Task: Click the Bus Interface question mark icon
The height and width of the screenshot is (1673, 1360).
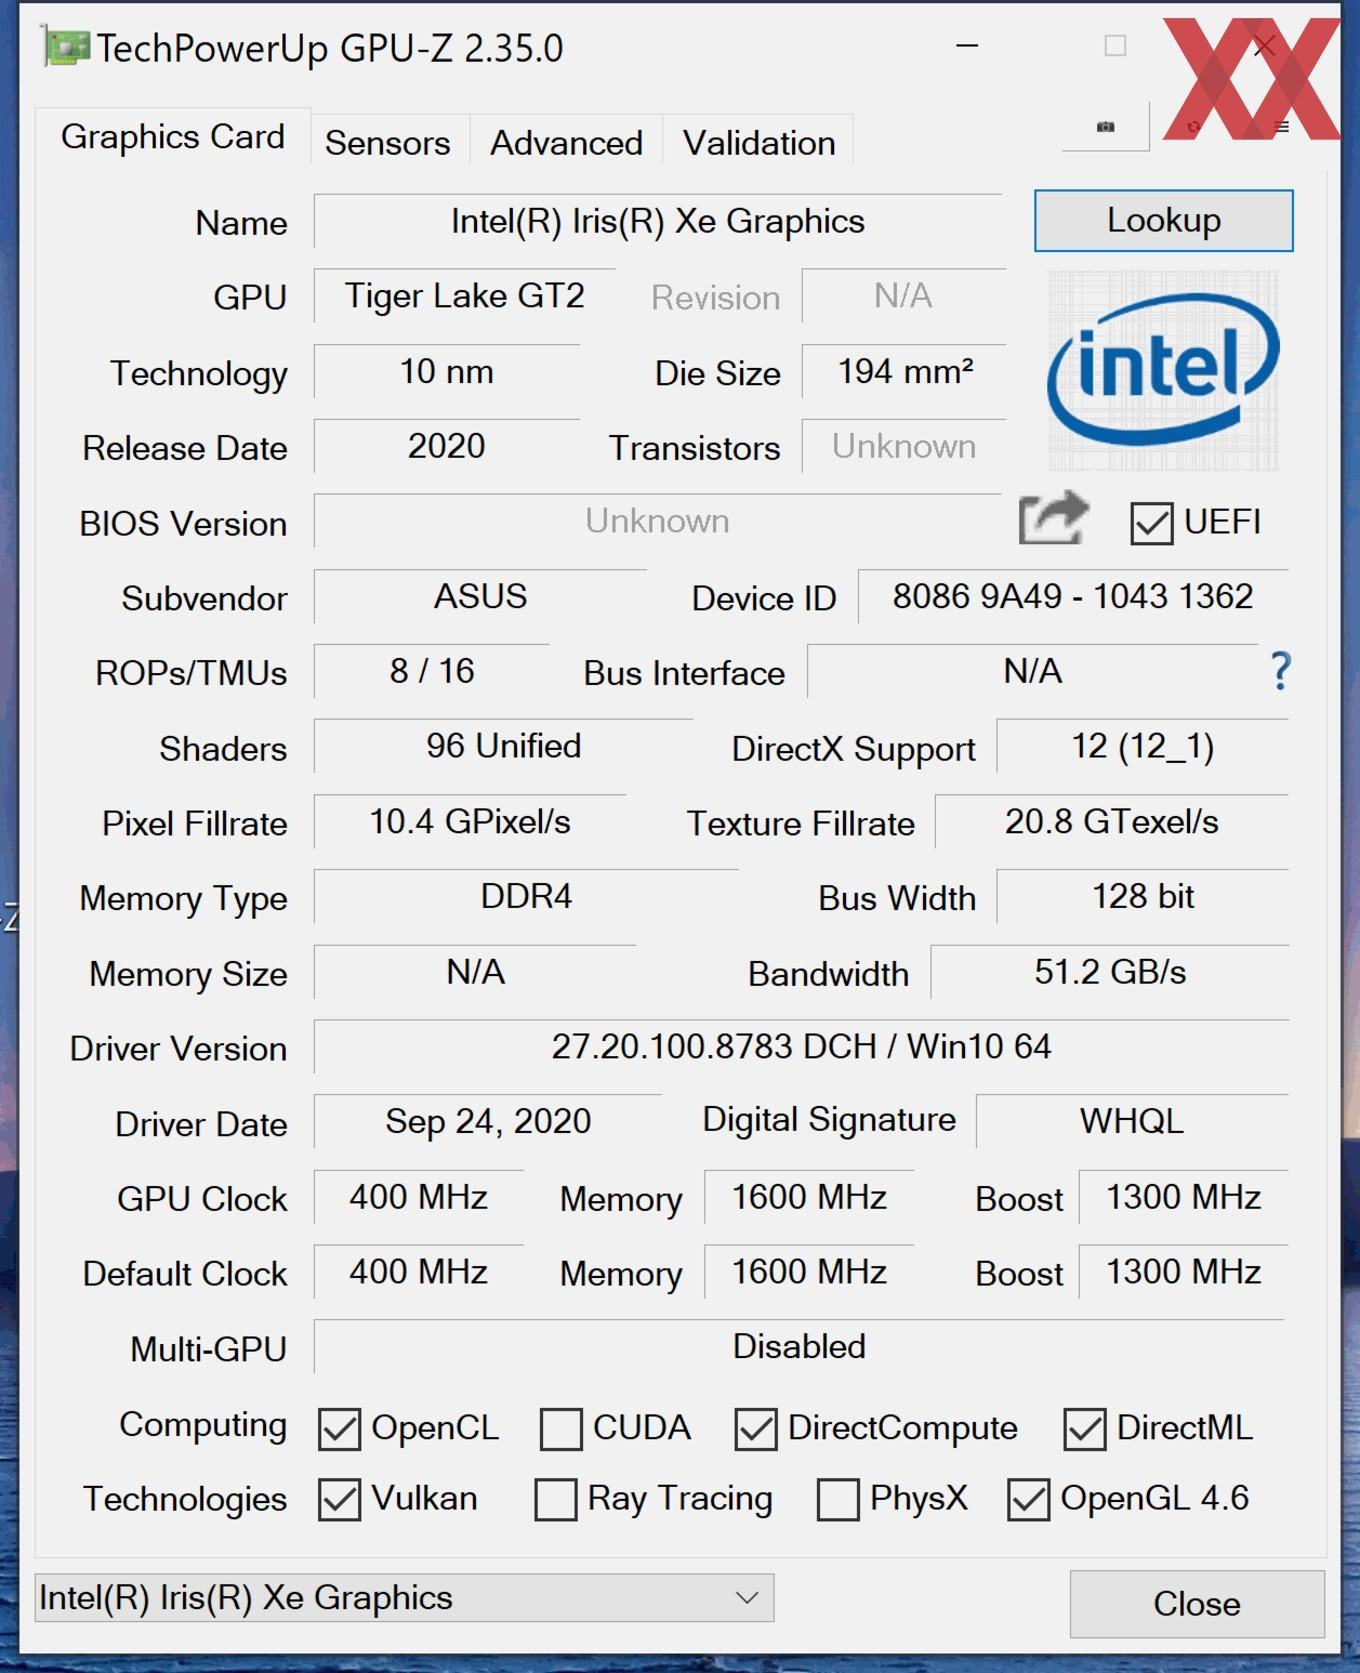Action: (x=1280, y=671)
